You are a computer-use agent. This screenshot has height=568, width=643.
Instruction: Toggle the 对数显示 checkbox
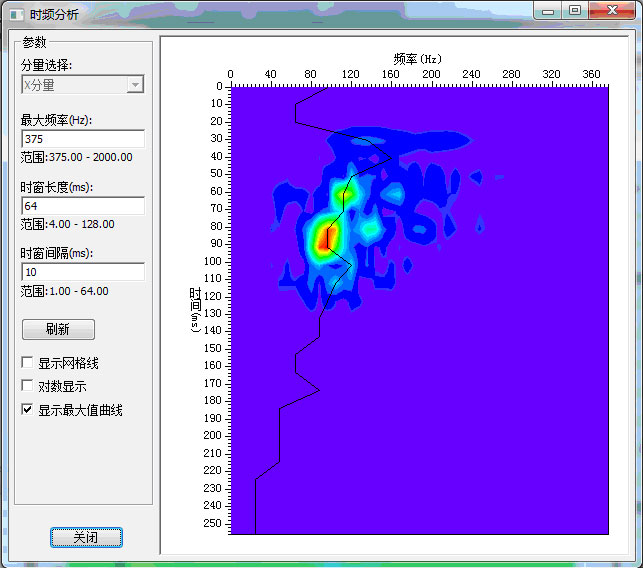tap(28, 386)
